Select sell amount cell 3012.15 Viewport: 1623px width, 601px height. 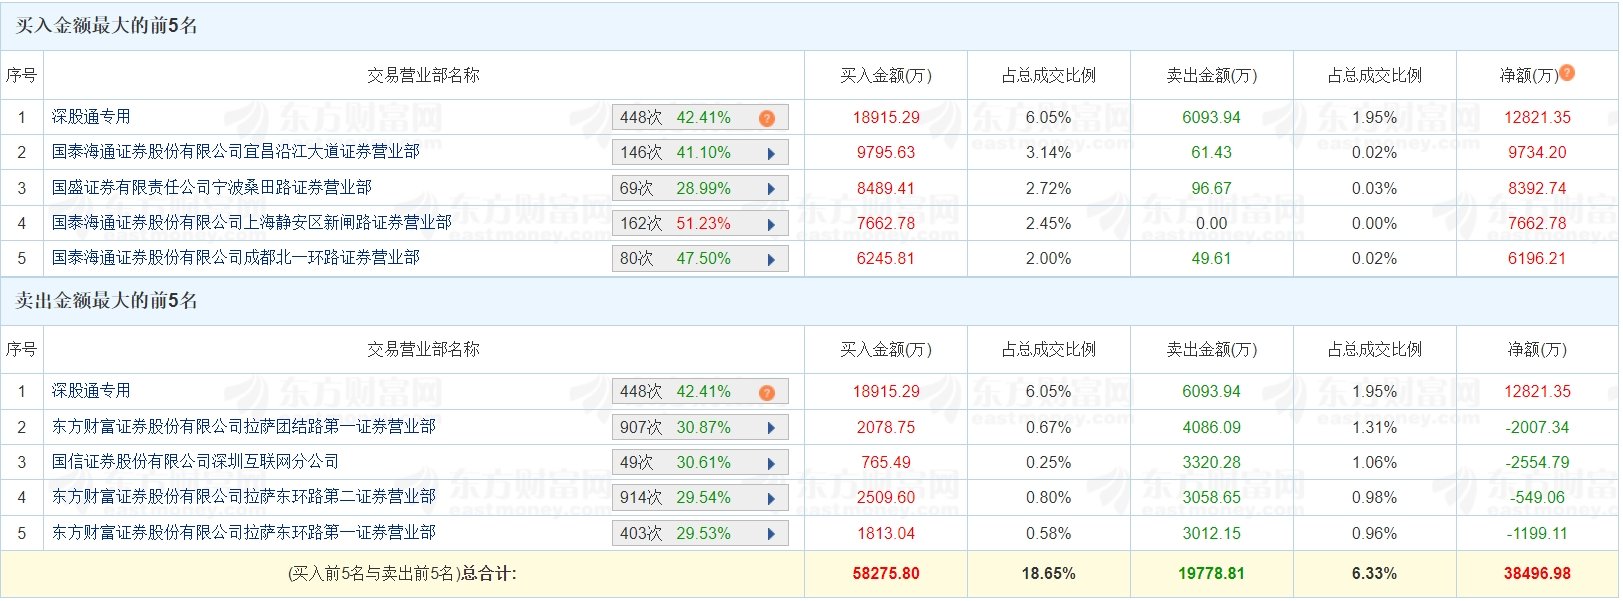[1211, 533]
